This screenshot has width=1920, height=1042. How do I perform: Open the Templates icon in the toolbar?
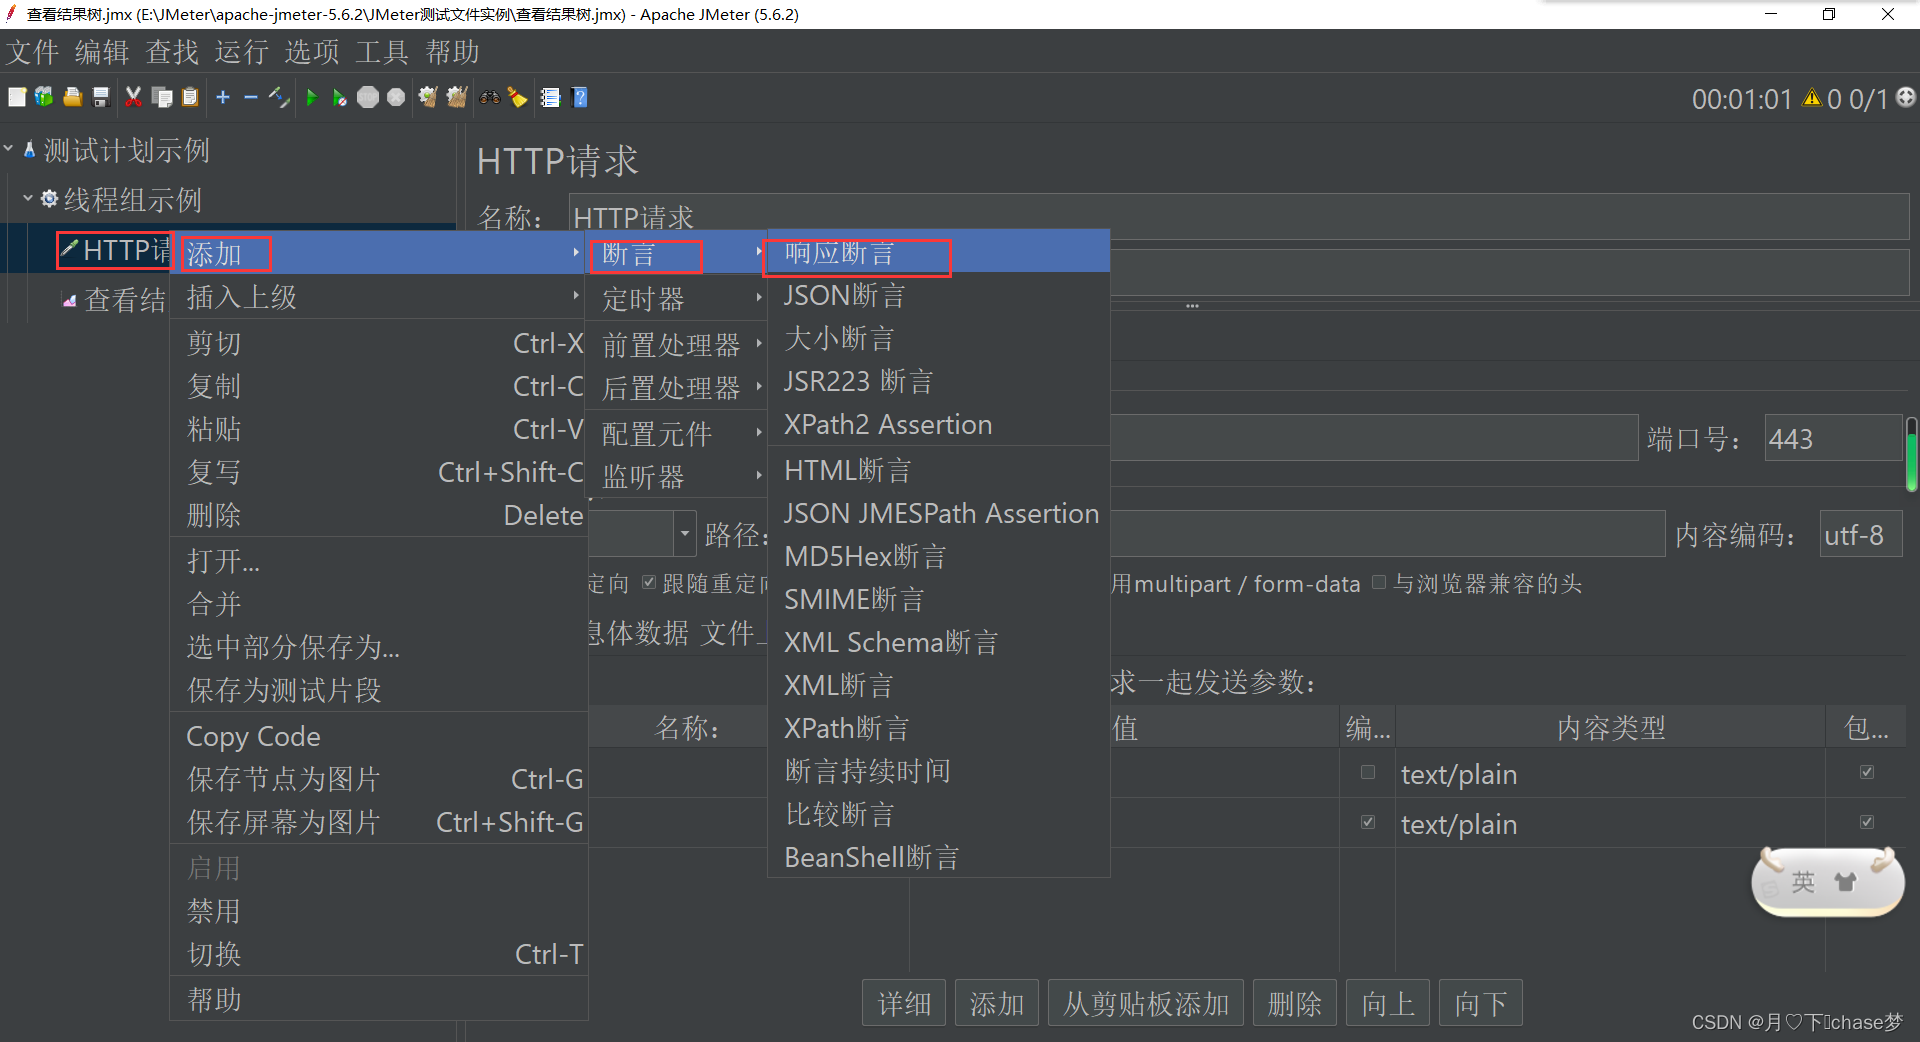tap(44, 97)
